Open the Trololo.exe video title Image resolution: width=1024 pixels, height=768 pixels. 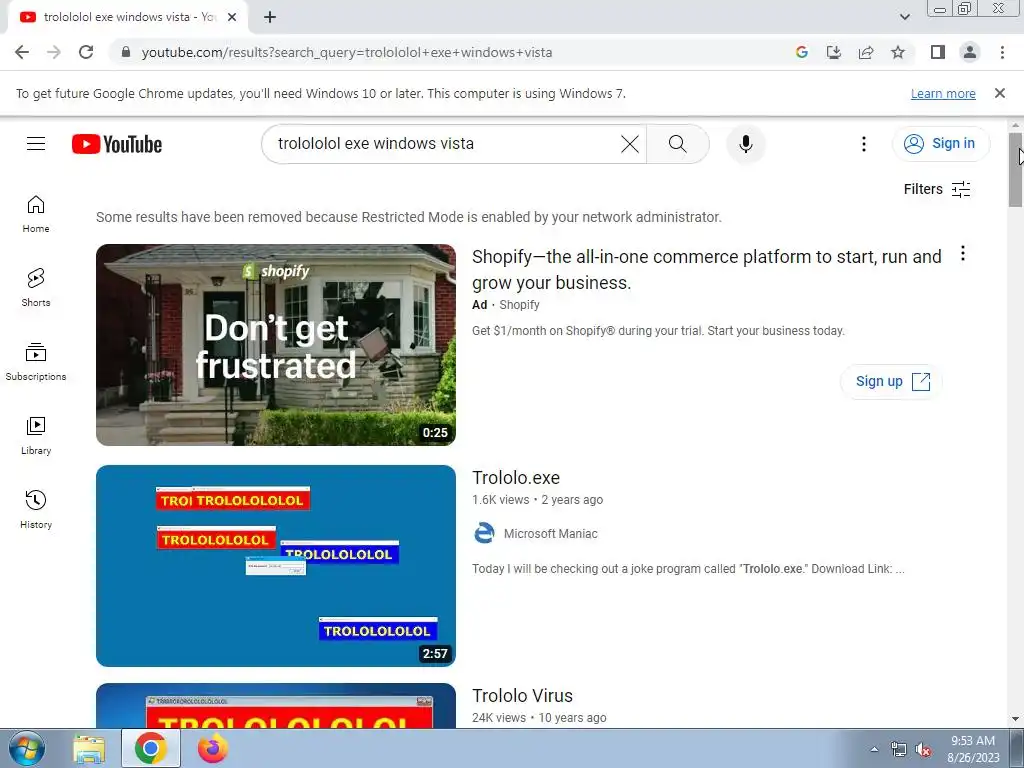click(x=516, y=477)
